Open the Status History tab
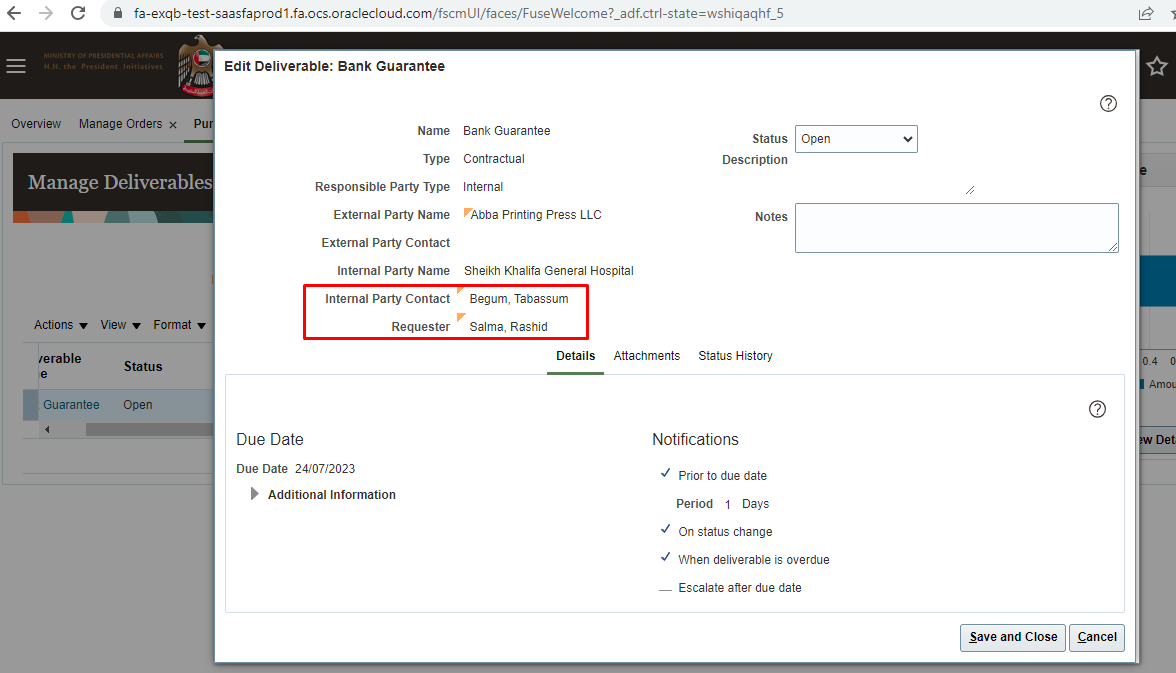The image size is (1176, 673). (x=735, y=356)
